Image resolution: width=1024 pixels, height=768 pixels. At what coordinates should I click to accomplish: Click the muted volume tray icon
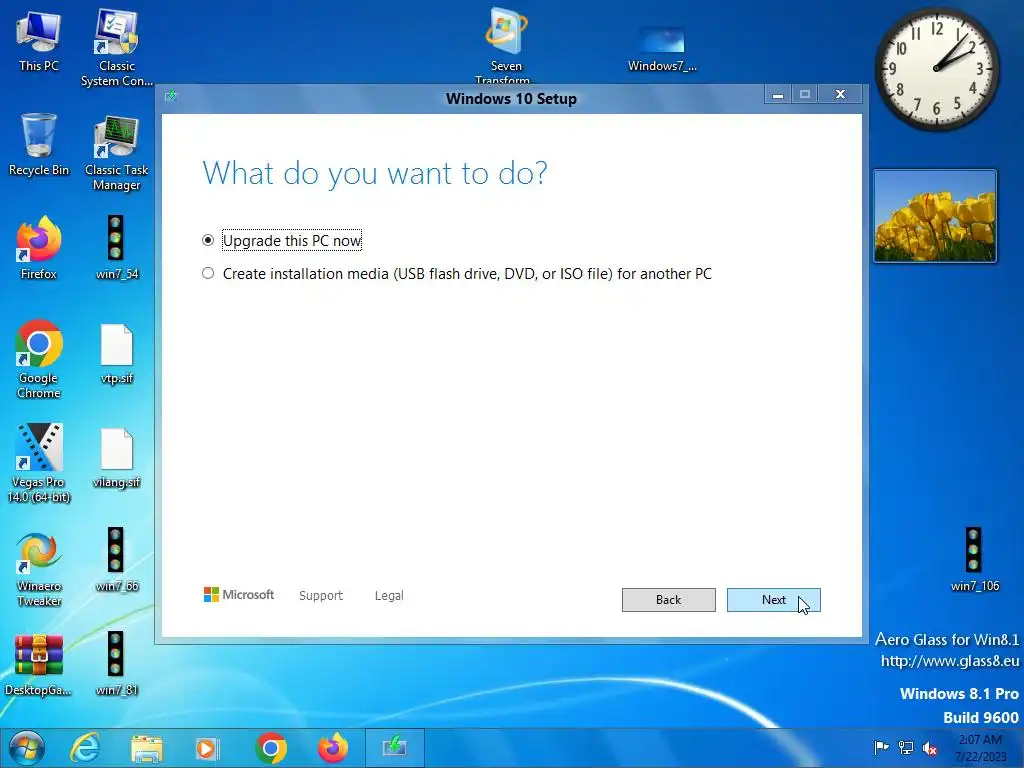[x=929, y=748]
